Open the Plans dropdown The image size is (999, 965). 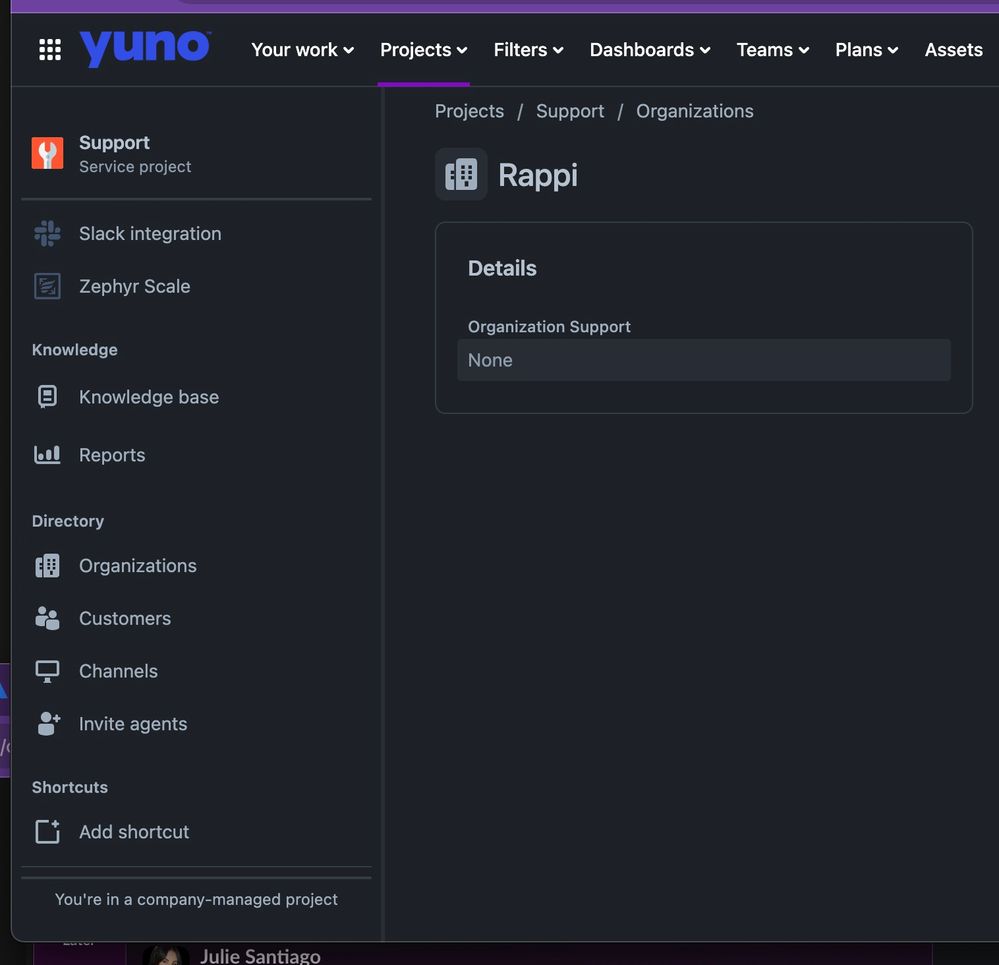pos(866,50)
